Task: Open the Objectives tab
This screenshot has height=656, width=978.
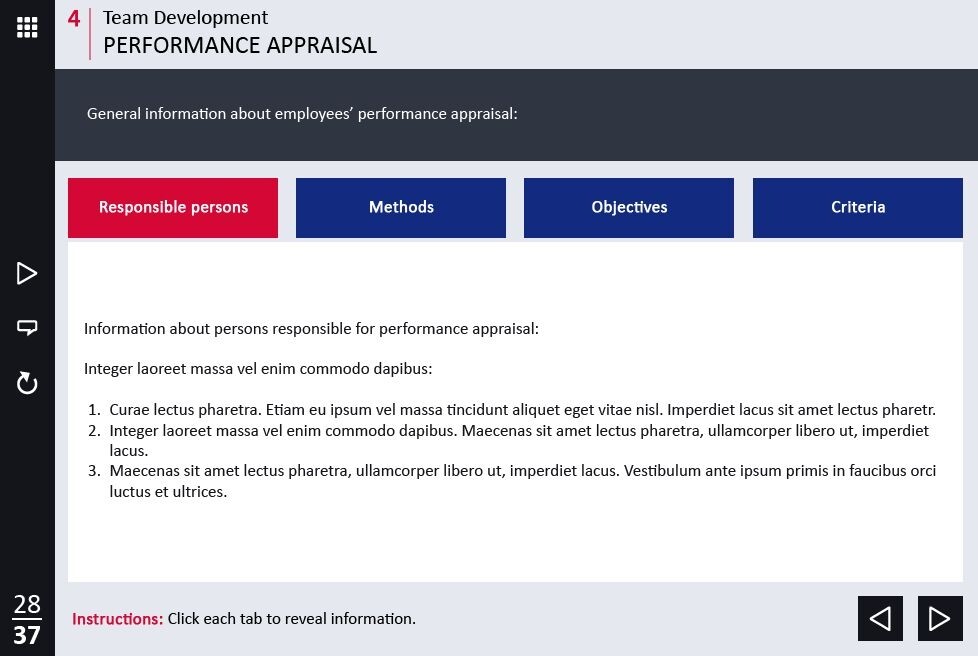Action: (629, 208)
